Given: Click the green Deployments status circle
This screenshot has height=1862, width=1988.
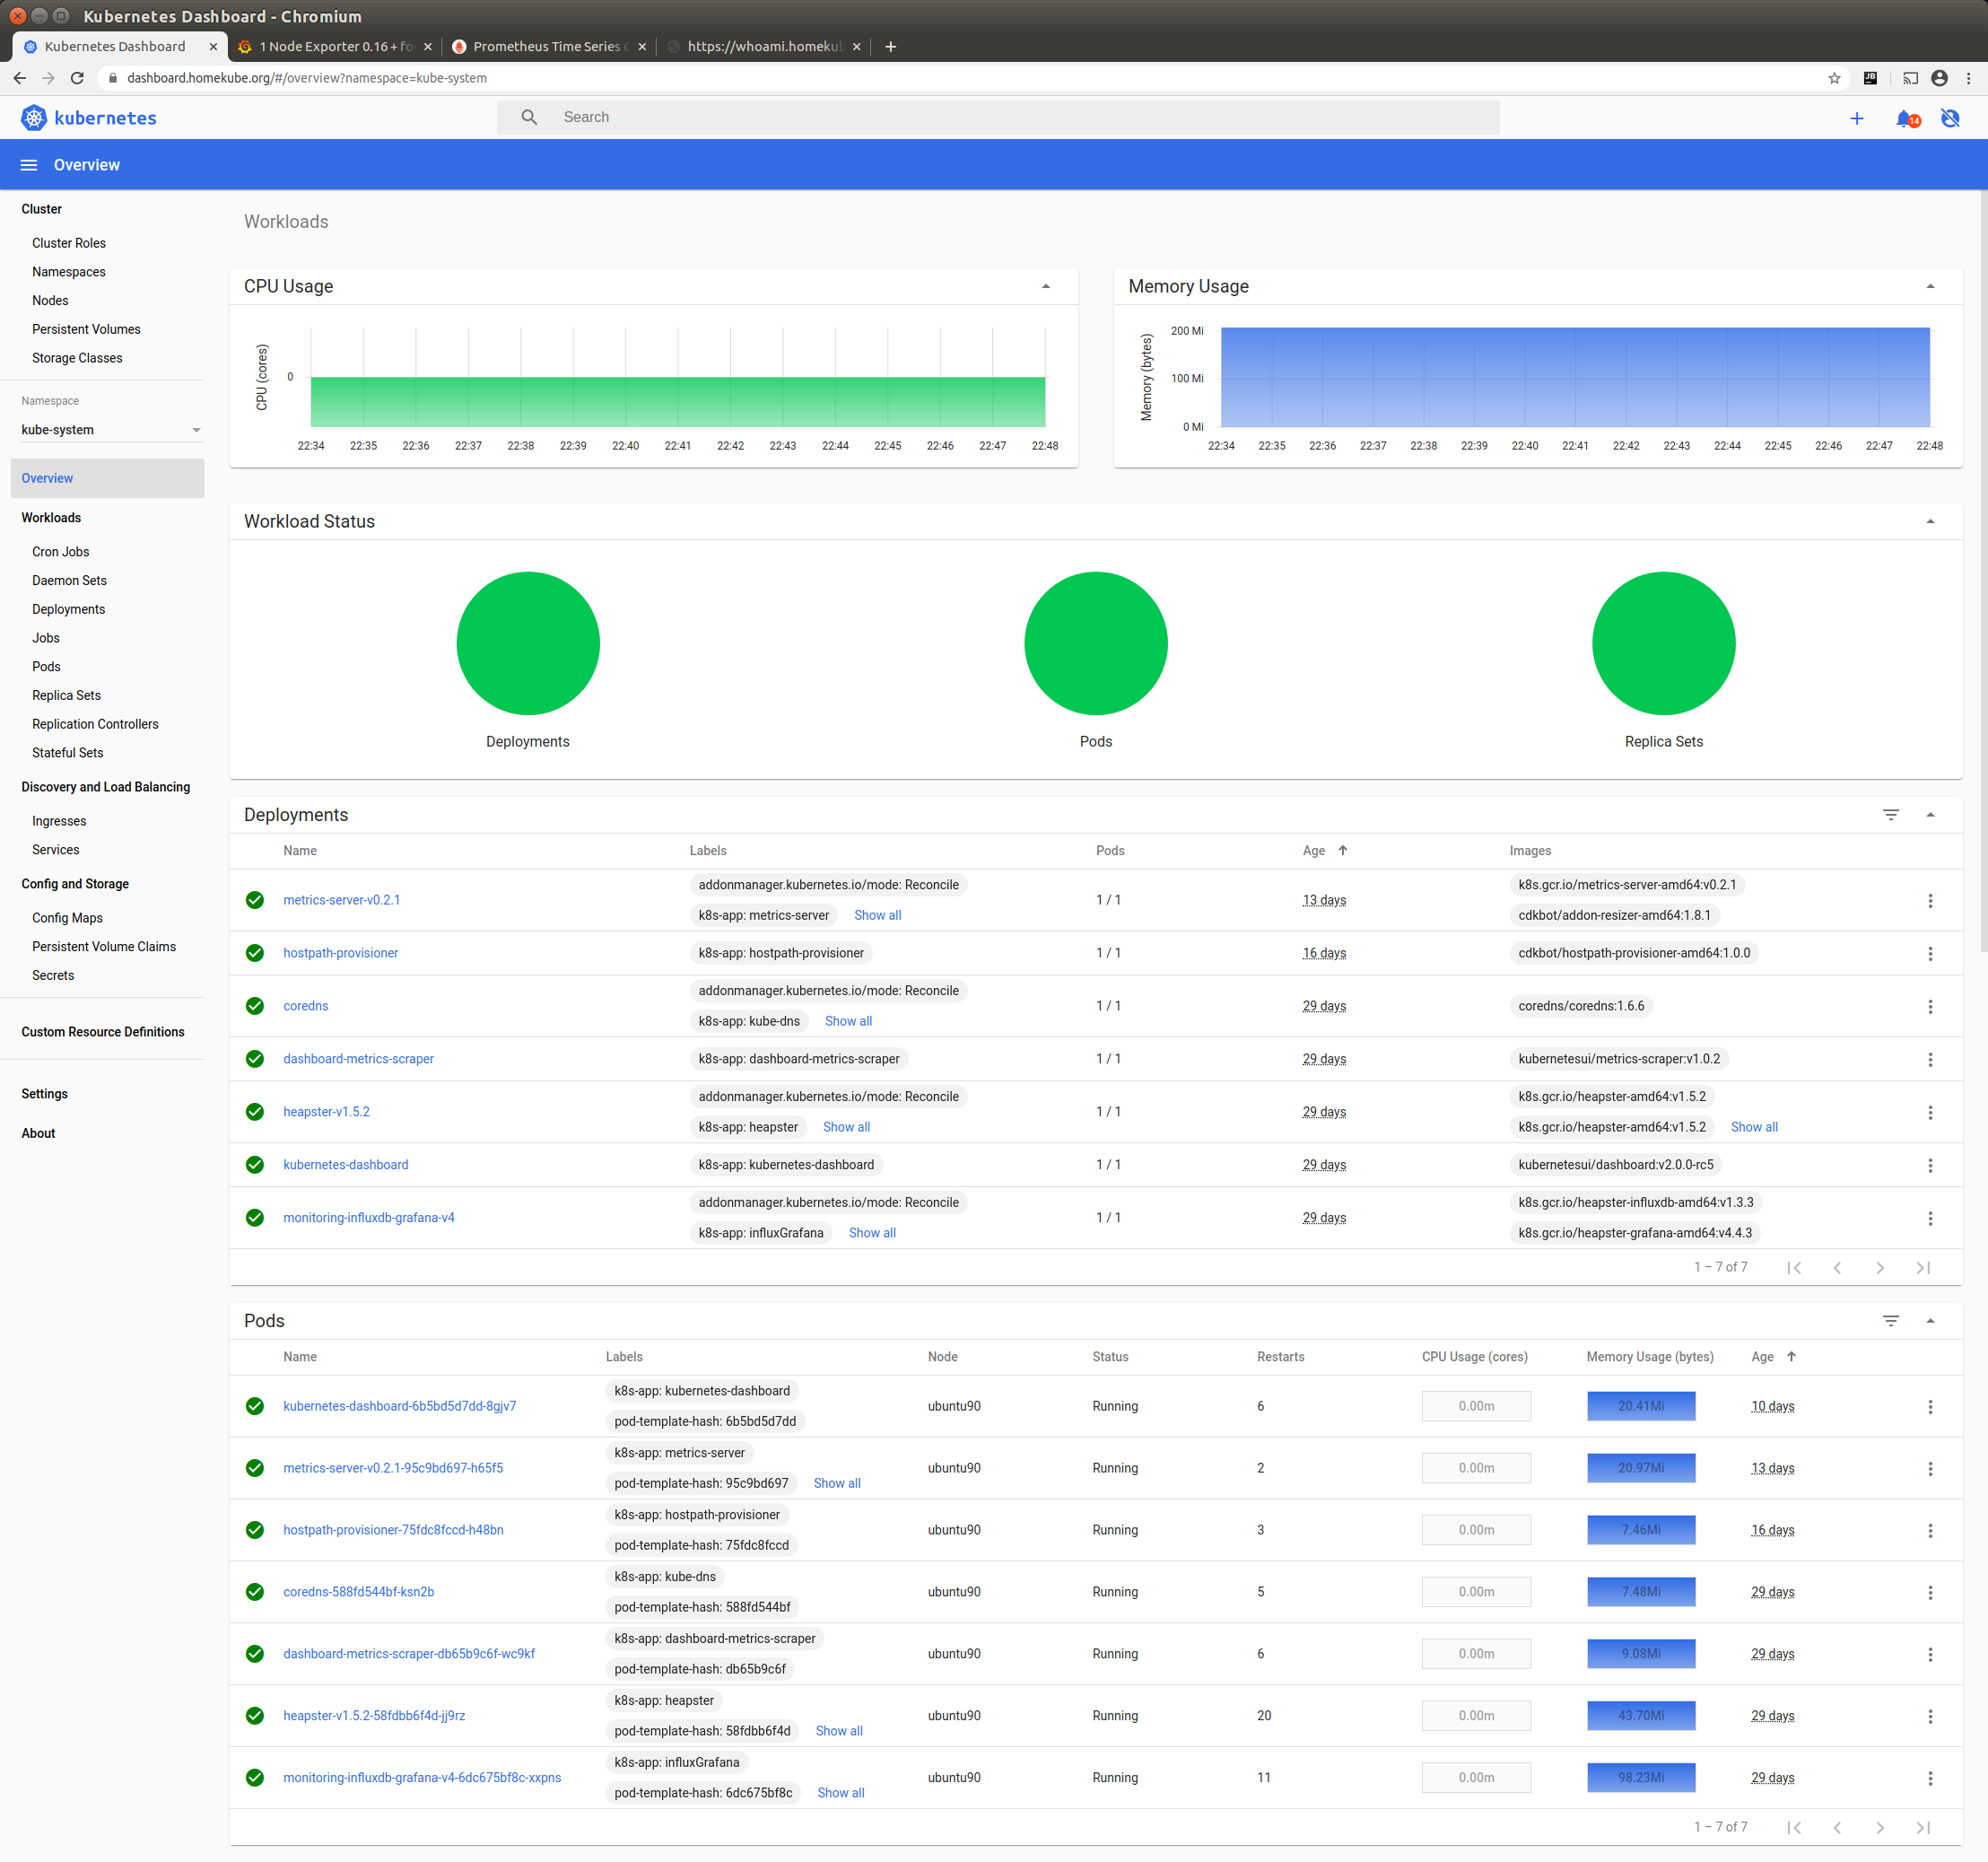Looking at the screenshot, I should pos(528,643).
